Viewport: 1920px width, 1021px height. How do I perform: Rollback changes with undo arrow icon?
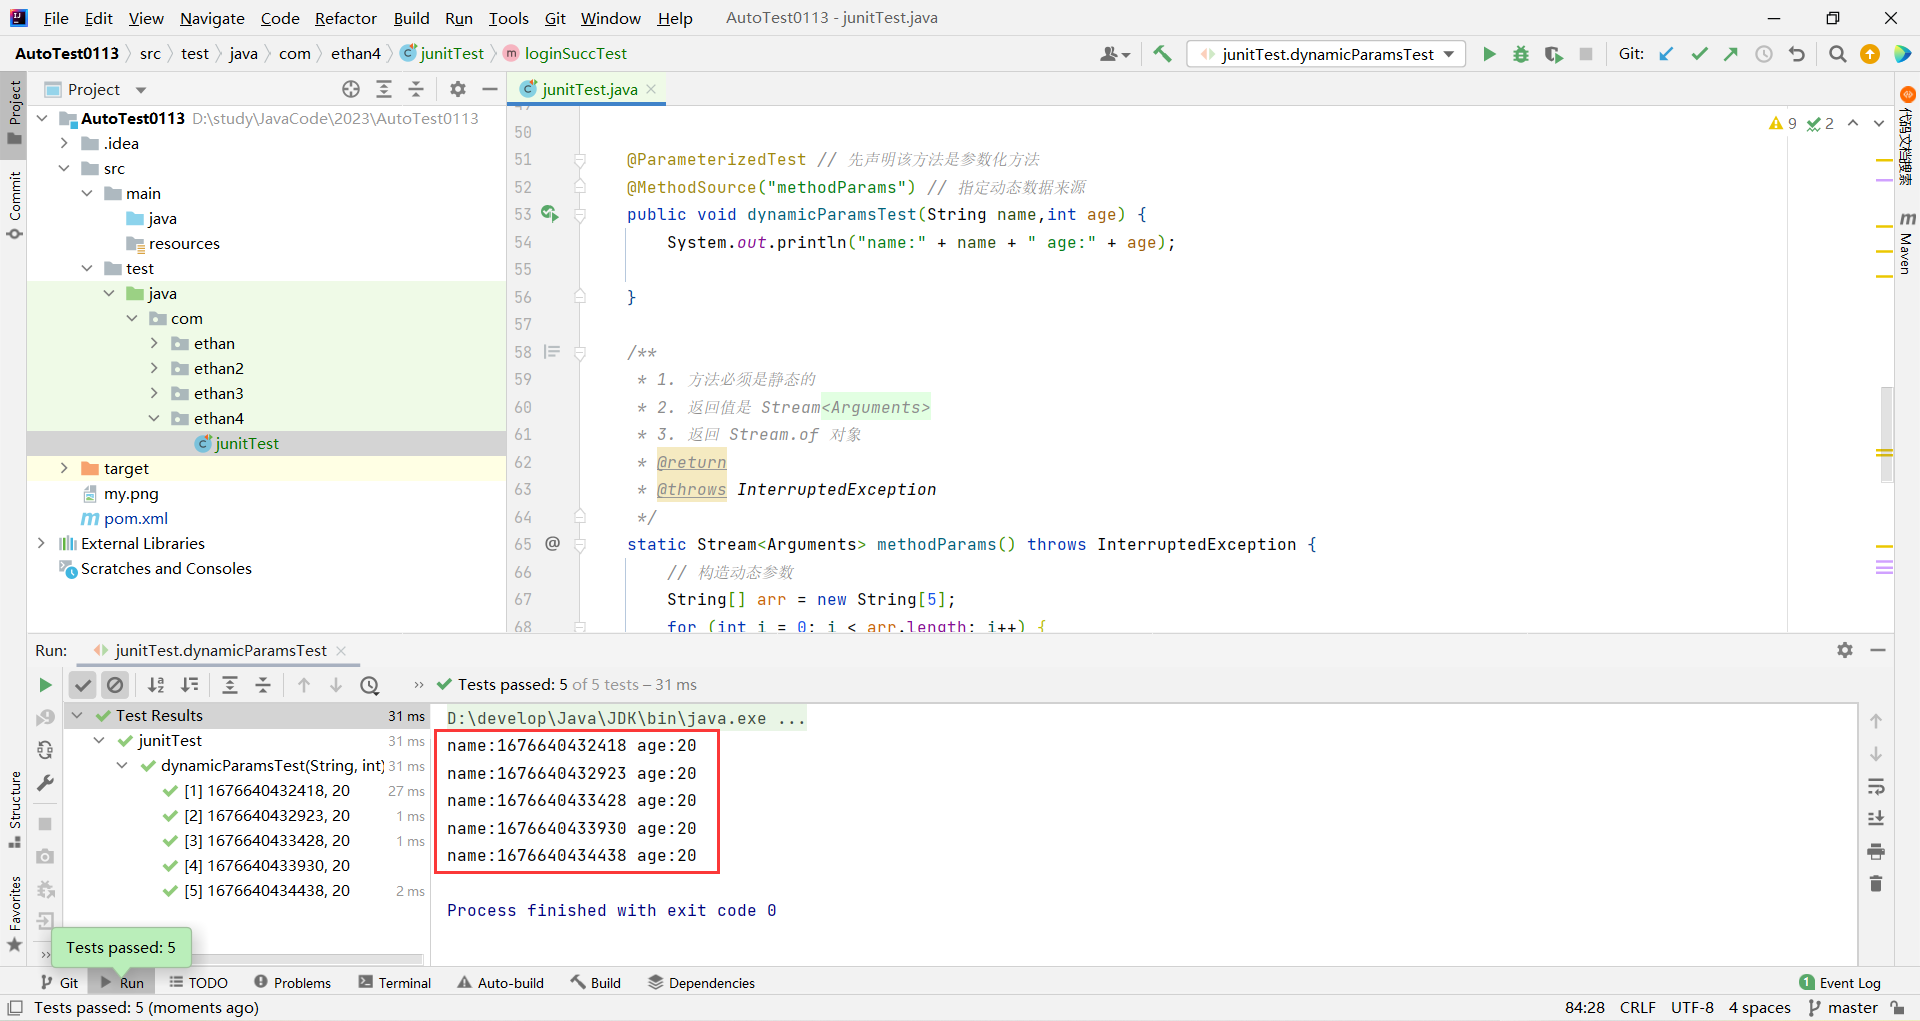1797,54
